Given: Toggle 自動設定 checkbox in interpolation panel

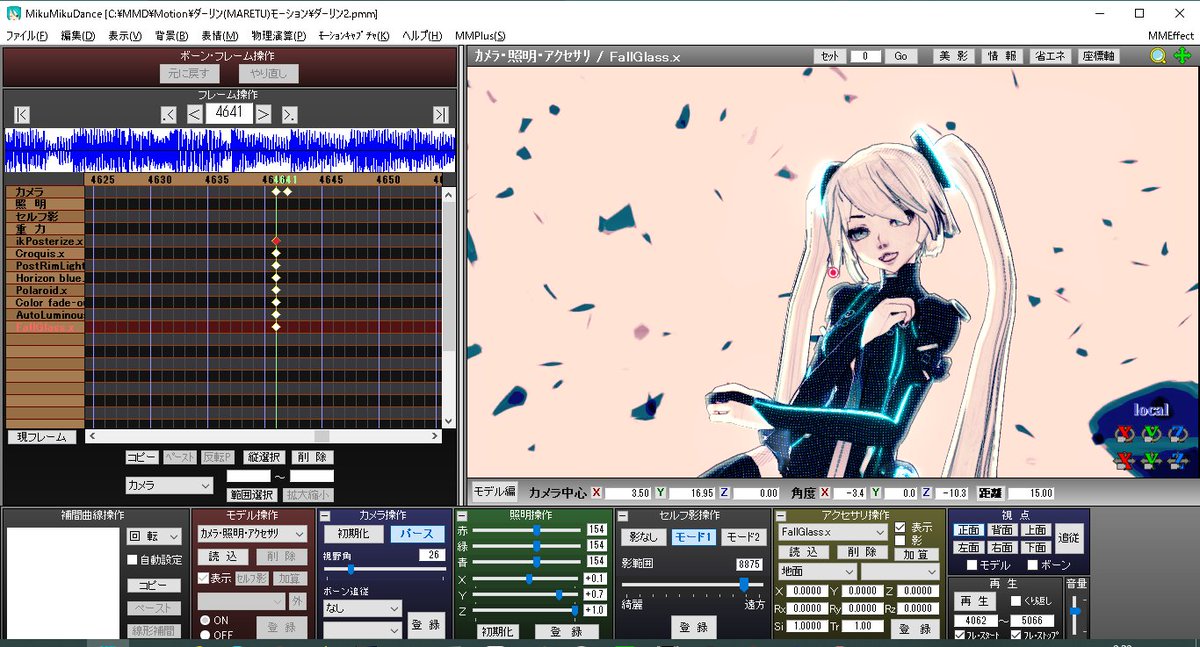Looking at the screenshot, I should coord(134,560).
